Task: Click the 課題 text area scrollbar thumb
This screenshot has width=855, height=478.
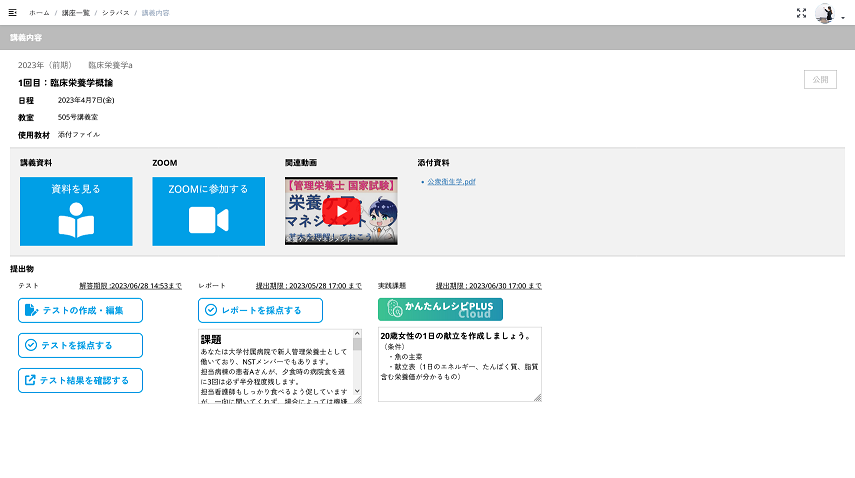Action: (x=357, y=344)
